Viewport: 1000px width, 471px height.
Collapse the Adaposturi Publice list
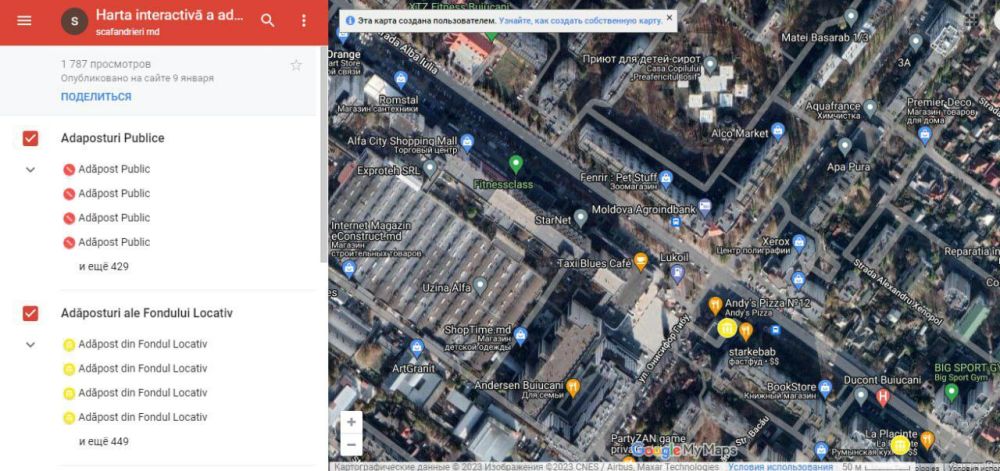[30, 170]
